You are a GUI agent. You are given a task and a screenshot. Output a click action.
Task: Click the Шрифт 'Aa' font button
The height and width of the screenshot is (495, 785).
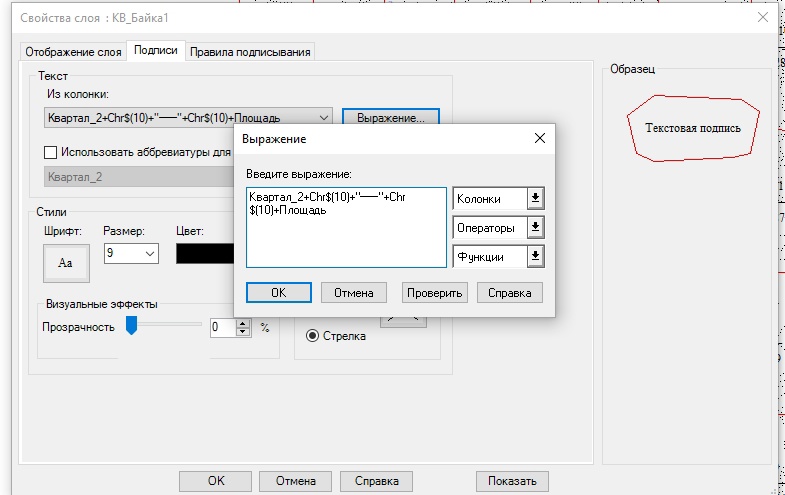66,263
